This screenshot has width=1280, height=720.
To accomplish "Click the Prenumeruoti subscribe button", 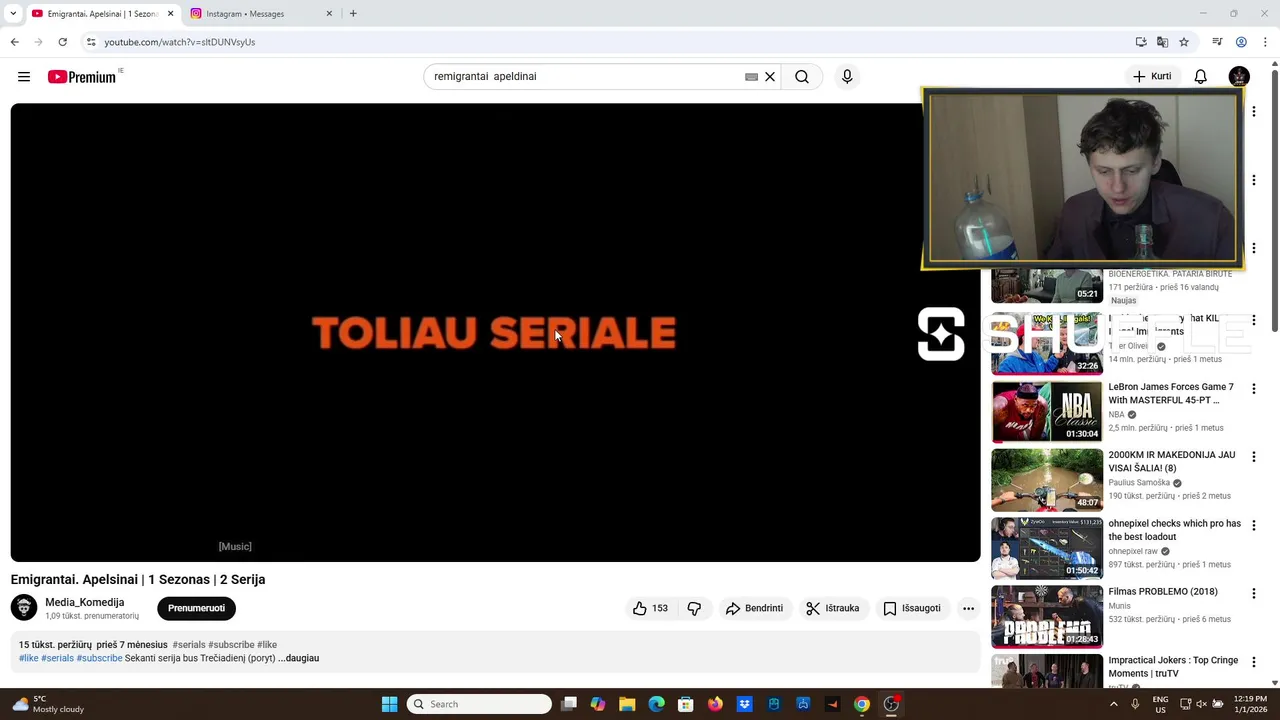I will coord(196,608).
